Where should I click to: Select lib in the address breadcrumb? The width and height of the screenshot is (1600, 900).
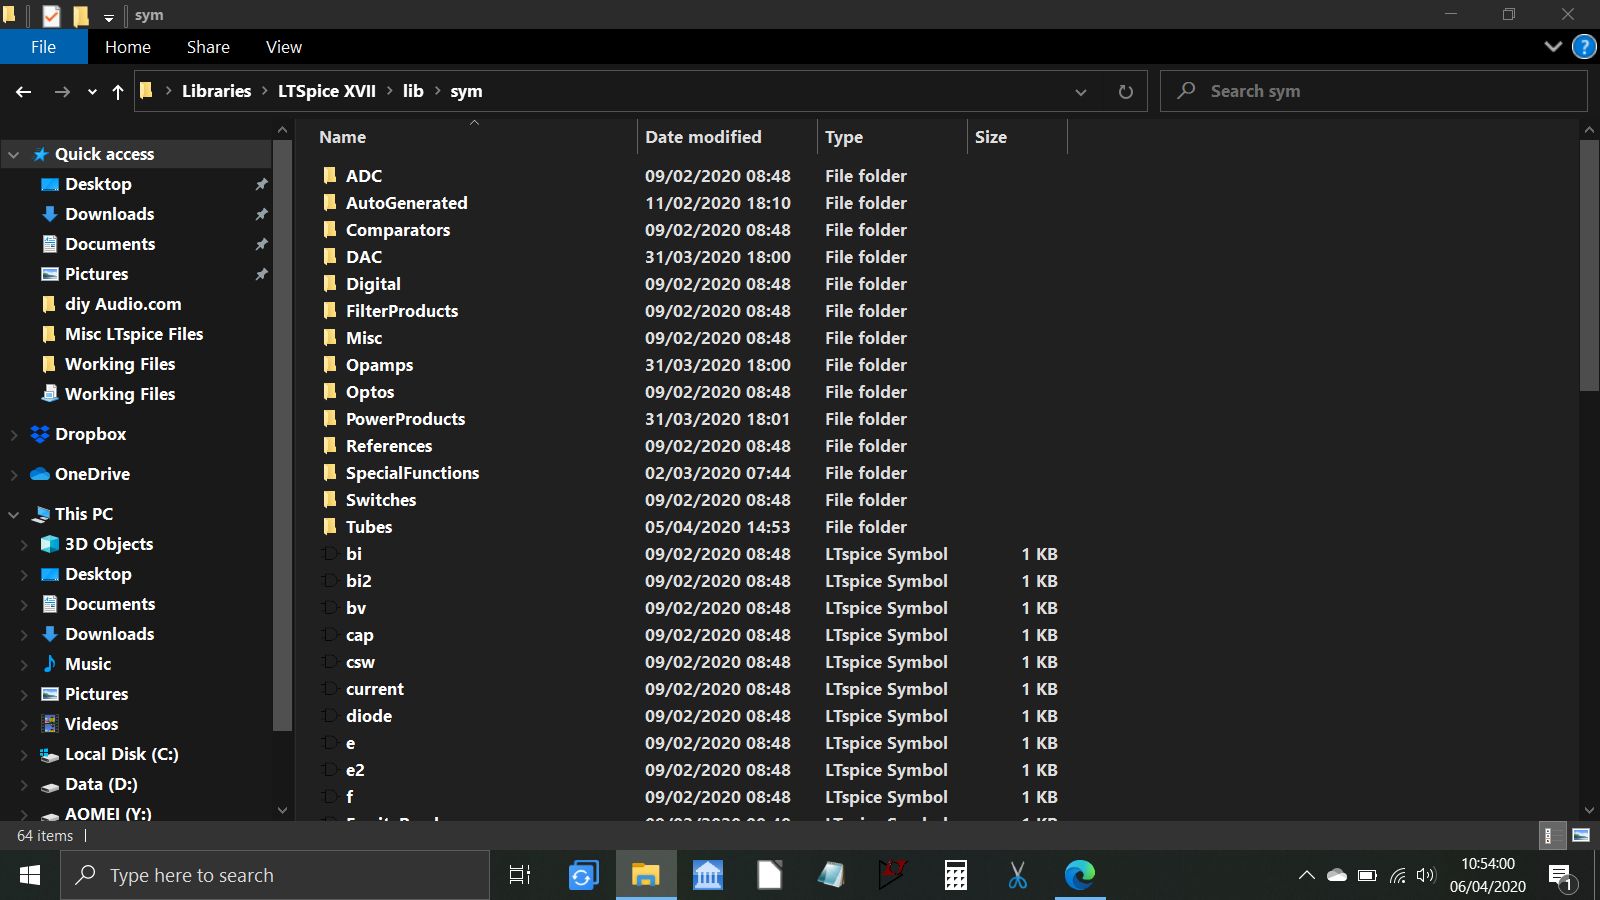(x=413, y=91)
